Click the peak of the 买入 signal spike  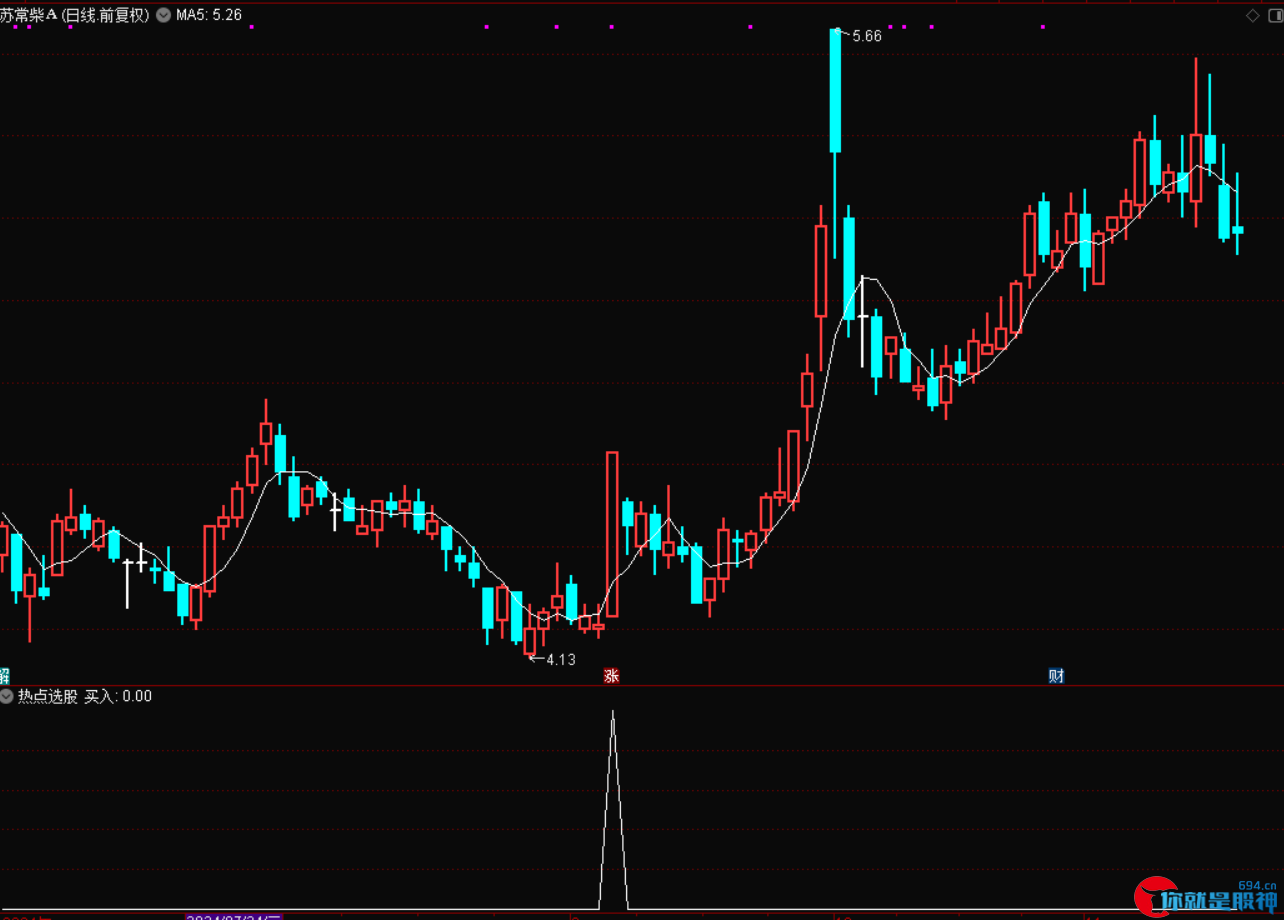[613, 712]
